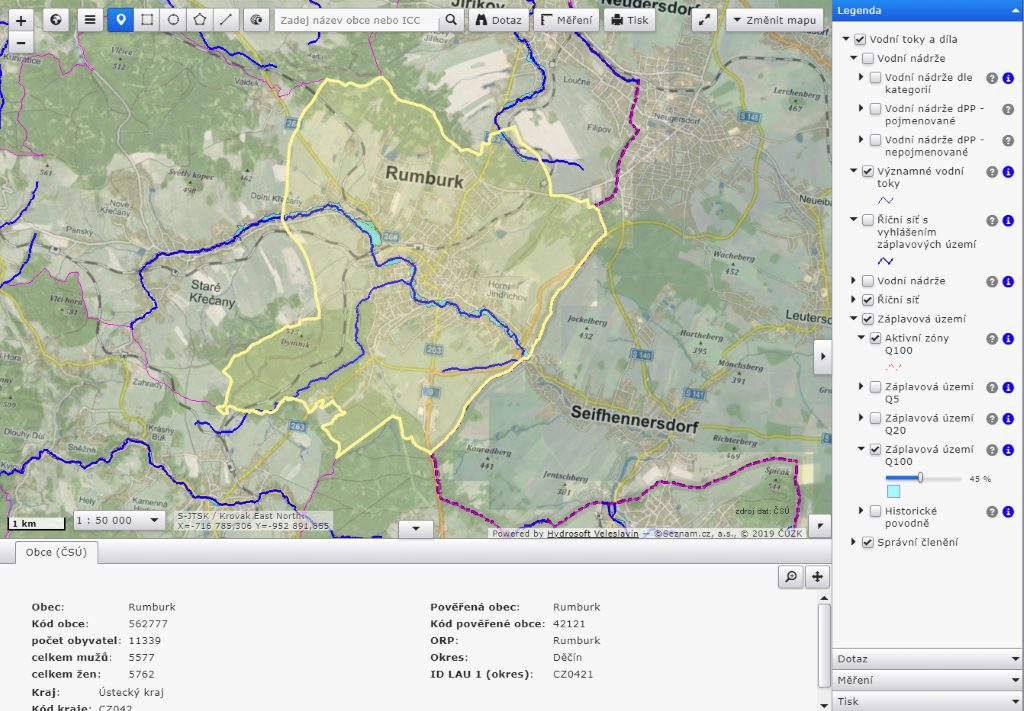This screenshot has width=1024, height=711.
Task: Collapse the Záplavová území group
Action: [x=854, y=319]
